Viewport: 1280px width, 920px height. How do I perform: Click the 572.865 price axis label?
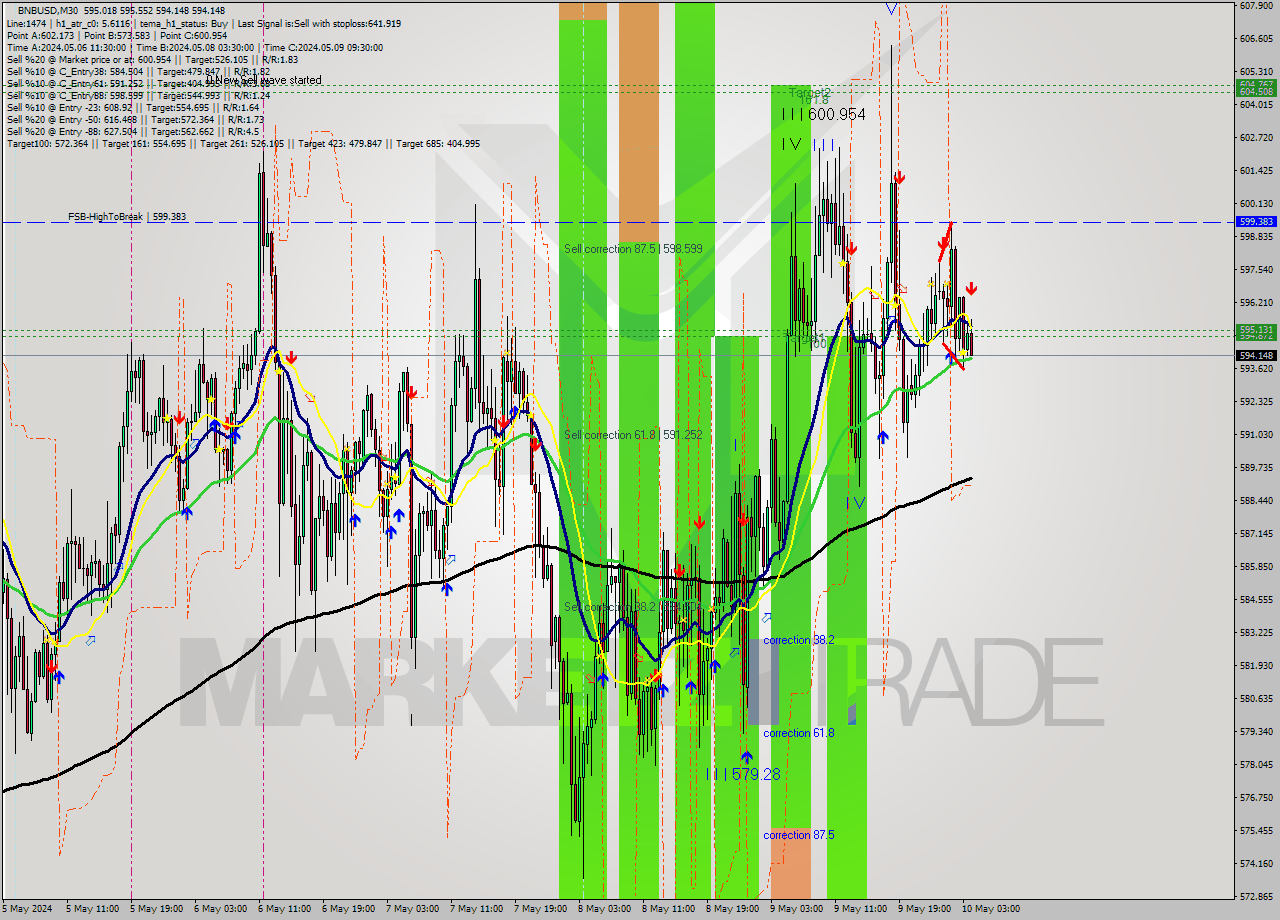tap(1256, 897)
